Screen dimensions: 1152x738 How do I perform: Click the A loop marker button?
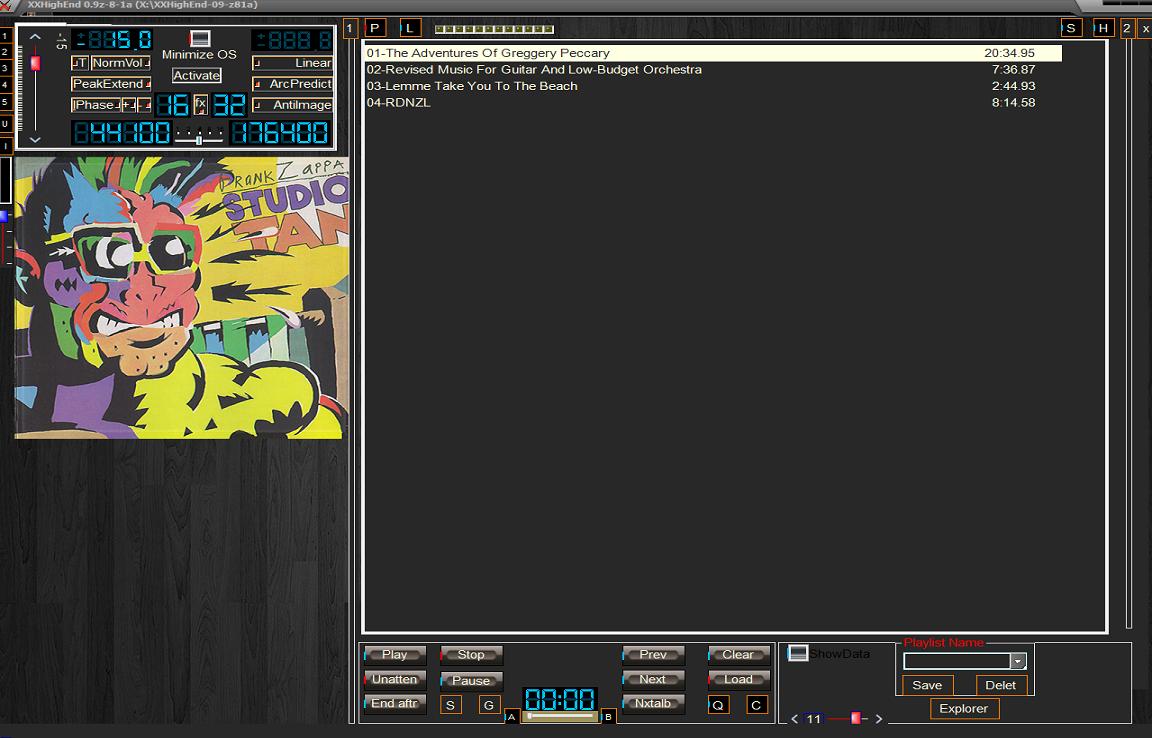[x=512, y=717]
